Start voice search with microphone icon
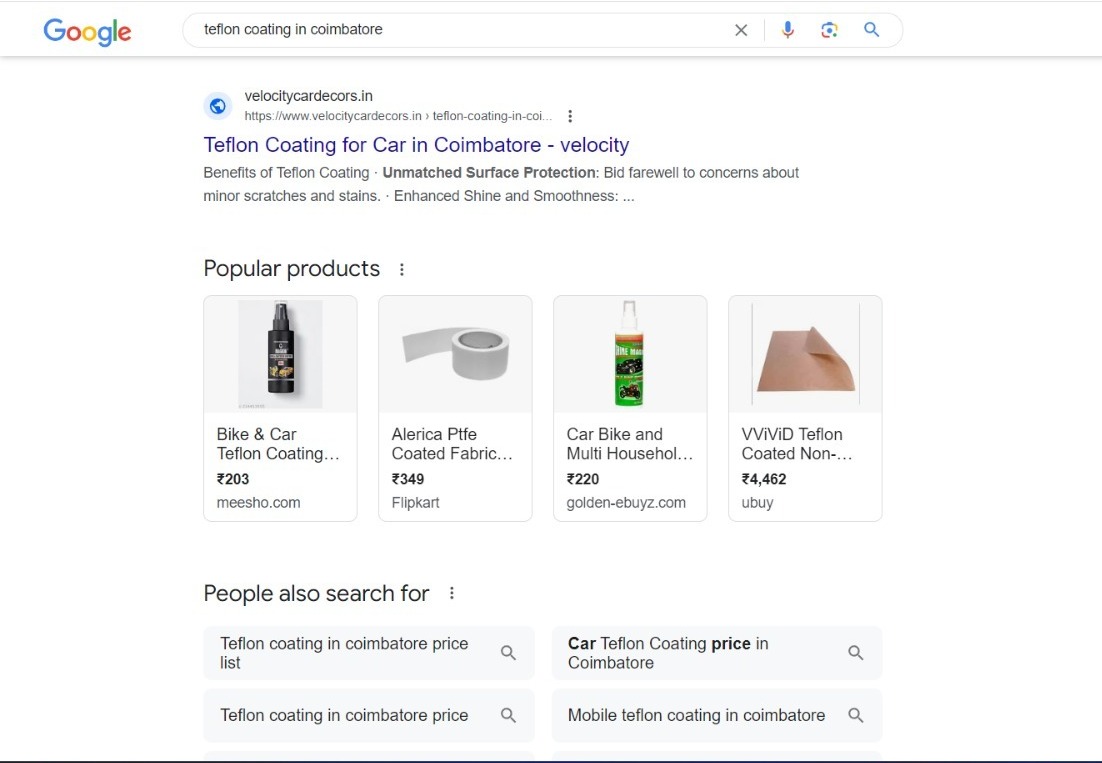 pos(788,30)
